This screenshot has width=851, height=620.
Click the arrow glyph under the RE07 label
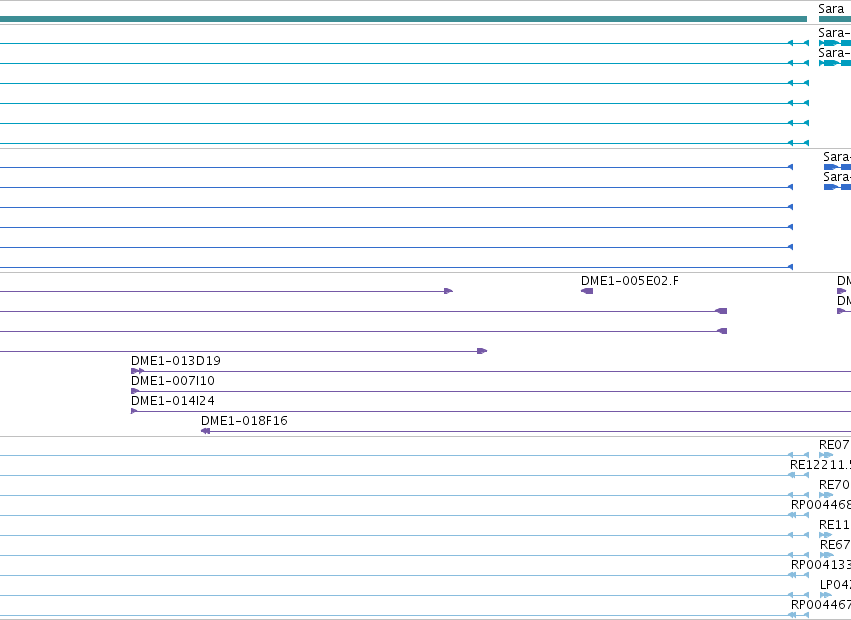pos(826,455)
